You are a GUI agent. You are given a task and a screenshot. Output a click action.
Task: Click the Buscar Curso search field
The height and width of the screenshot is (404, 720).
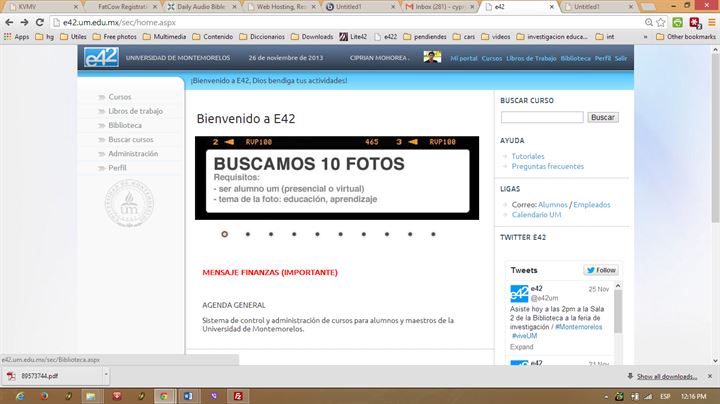(542, 118)
